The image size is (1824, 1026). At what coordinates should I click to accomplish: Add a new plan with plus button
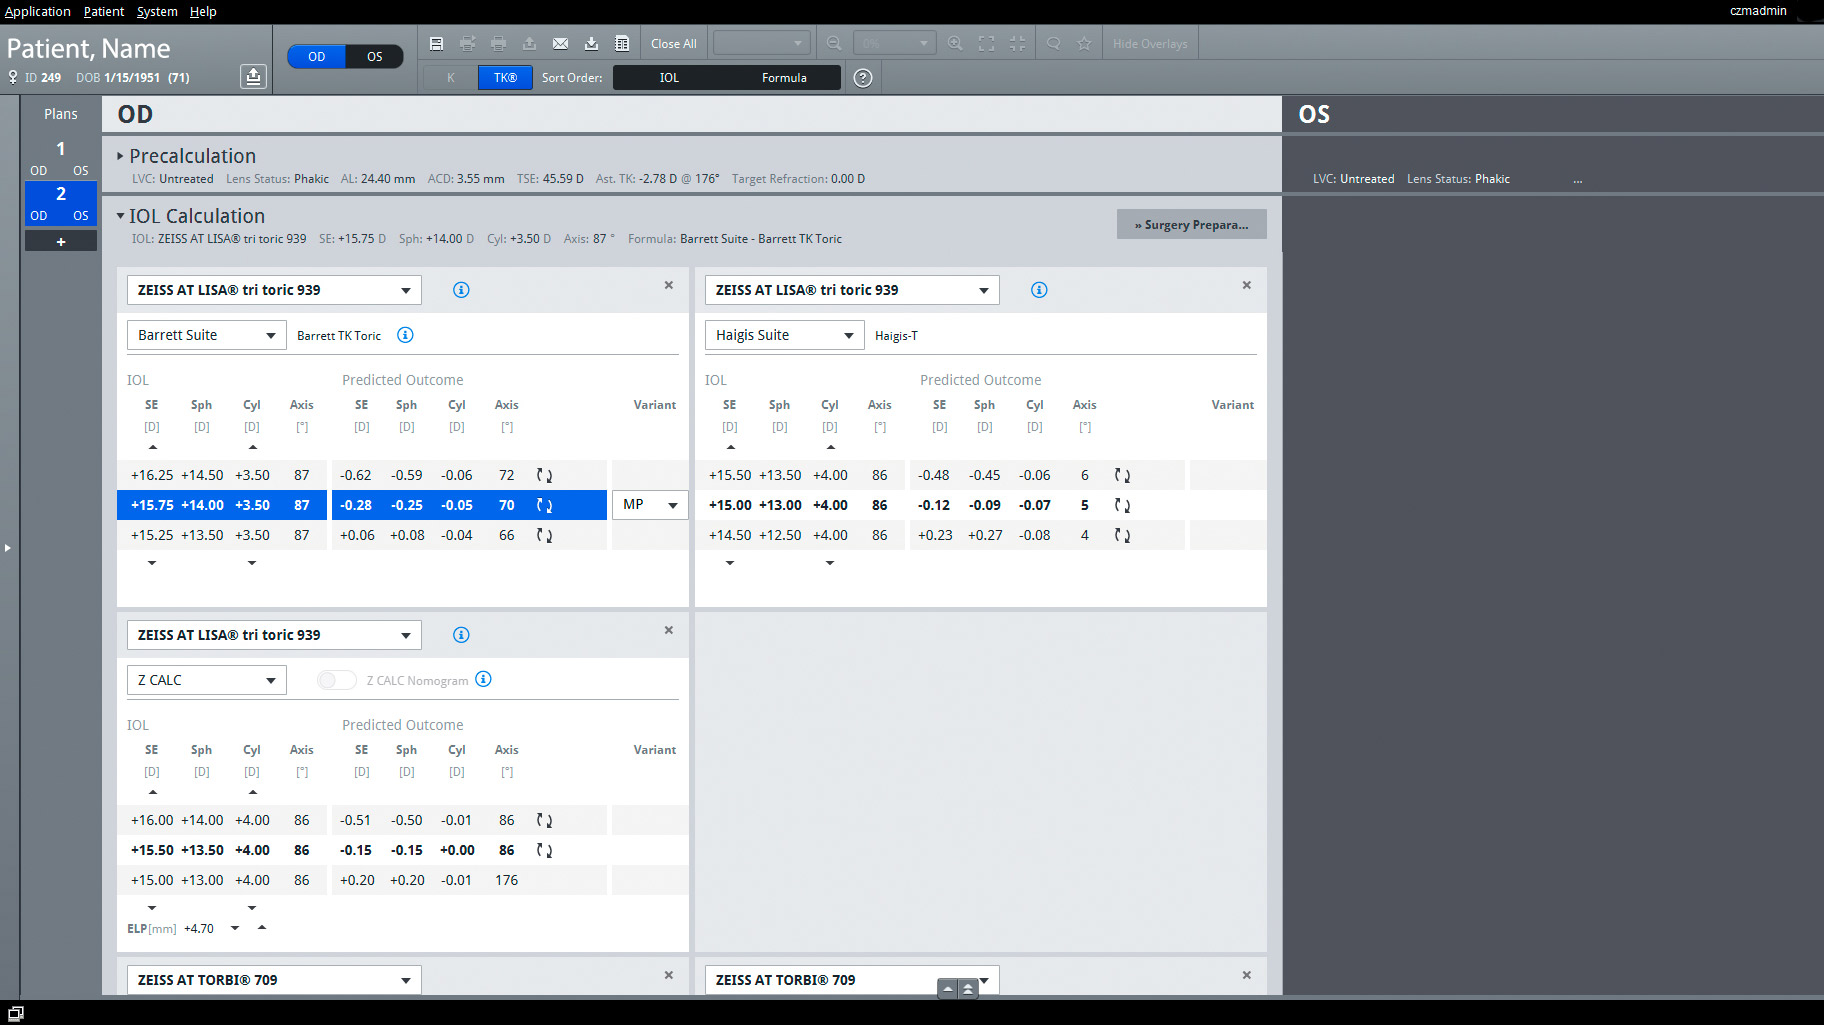pos(61,242)
